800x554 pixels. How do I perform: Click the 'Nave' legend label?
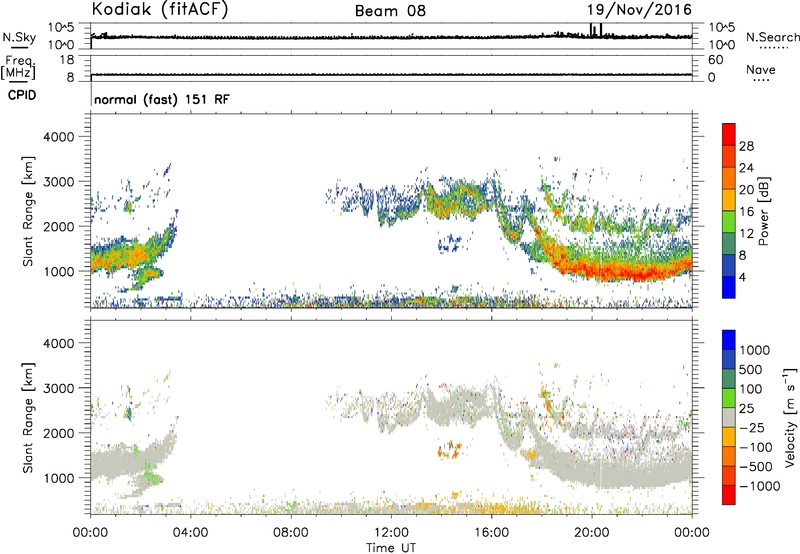tap(761, 69)
